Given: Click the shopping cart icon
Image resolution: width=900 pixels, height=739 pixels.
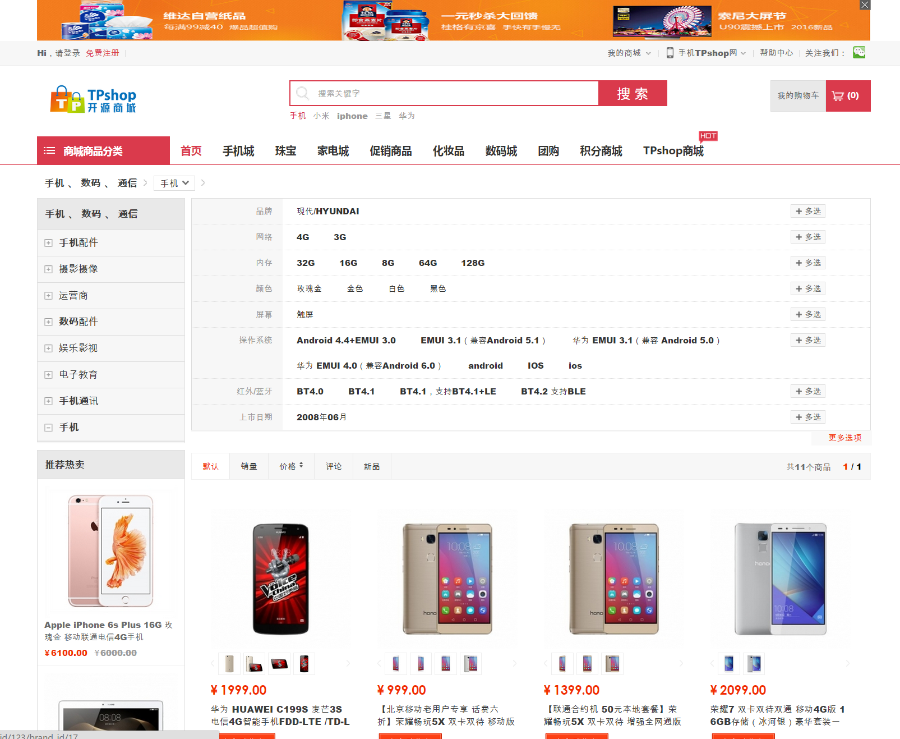Looking at the screenshot, I should tap(837, 96).
